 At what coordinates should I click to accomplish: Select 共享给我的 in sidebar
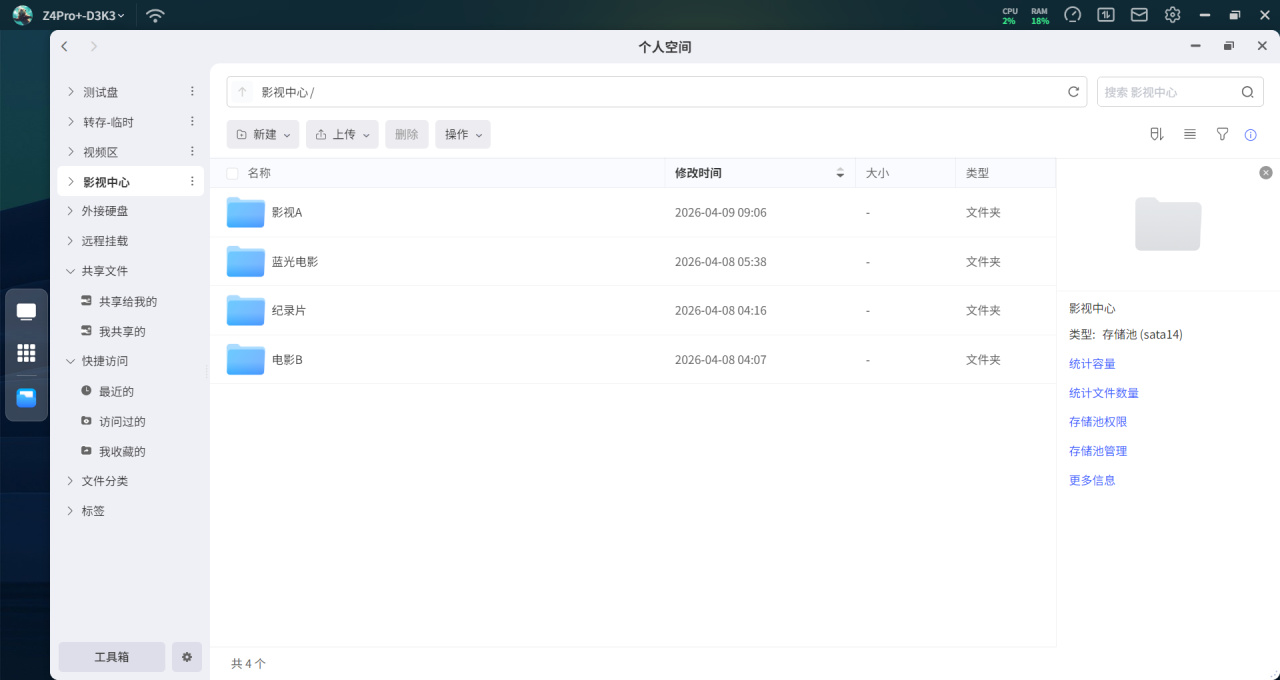tap(128, 301)
